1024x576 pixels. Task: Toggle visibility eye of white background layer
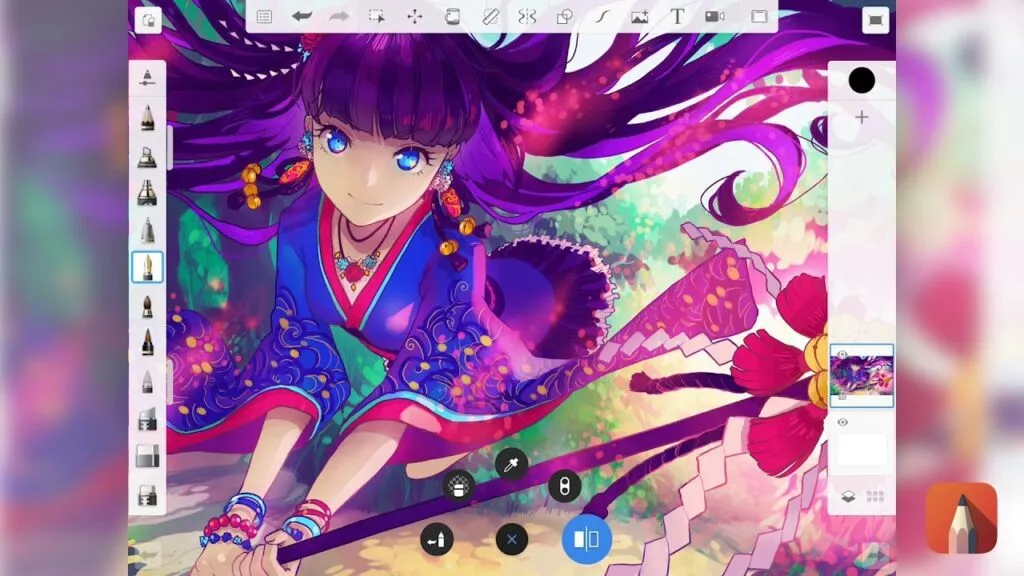tap(842, 423)
